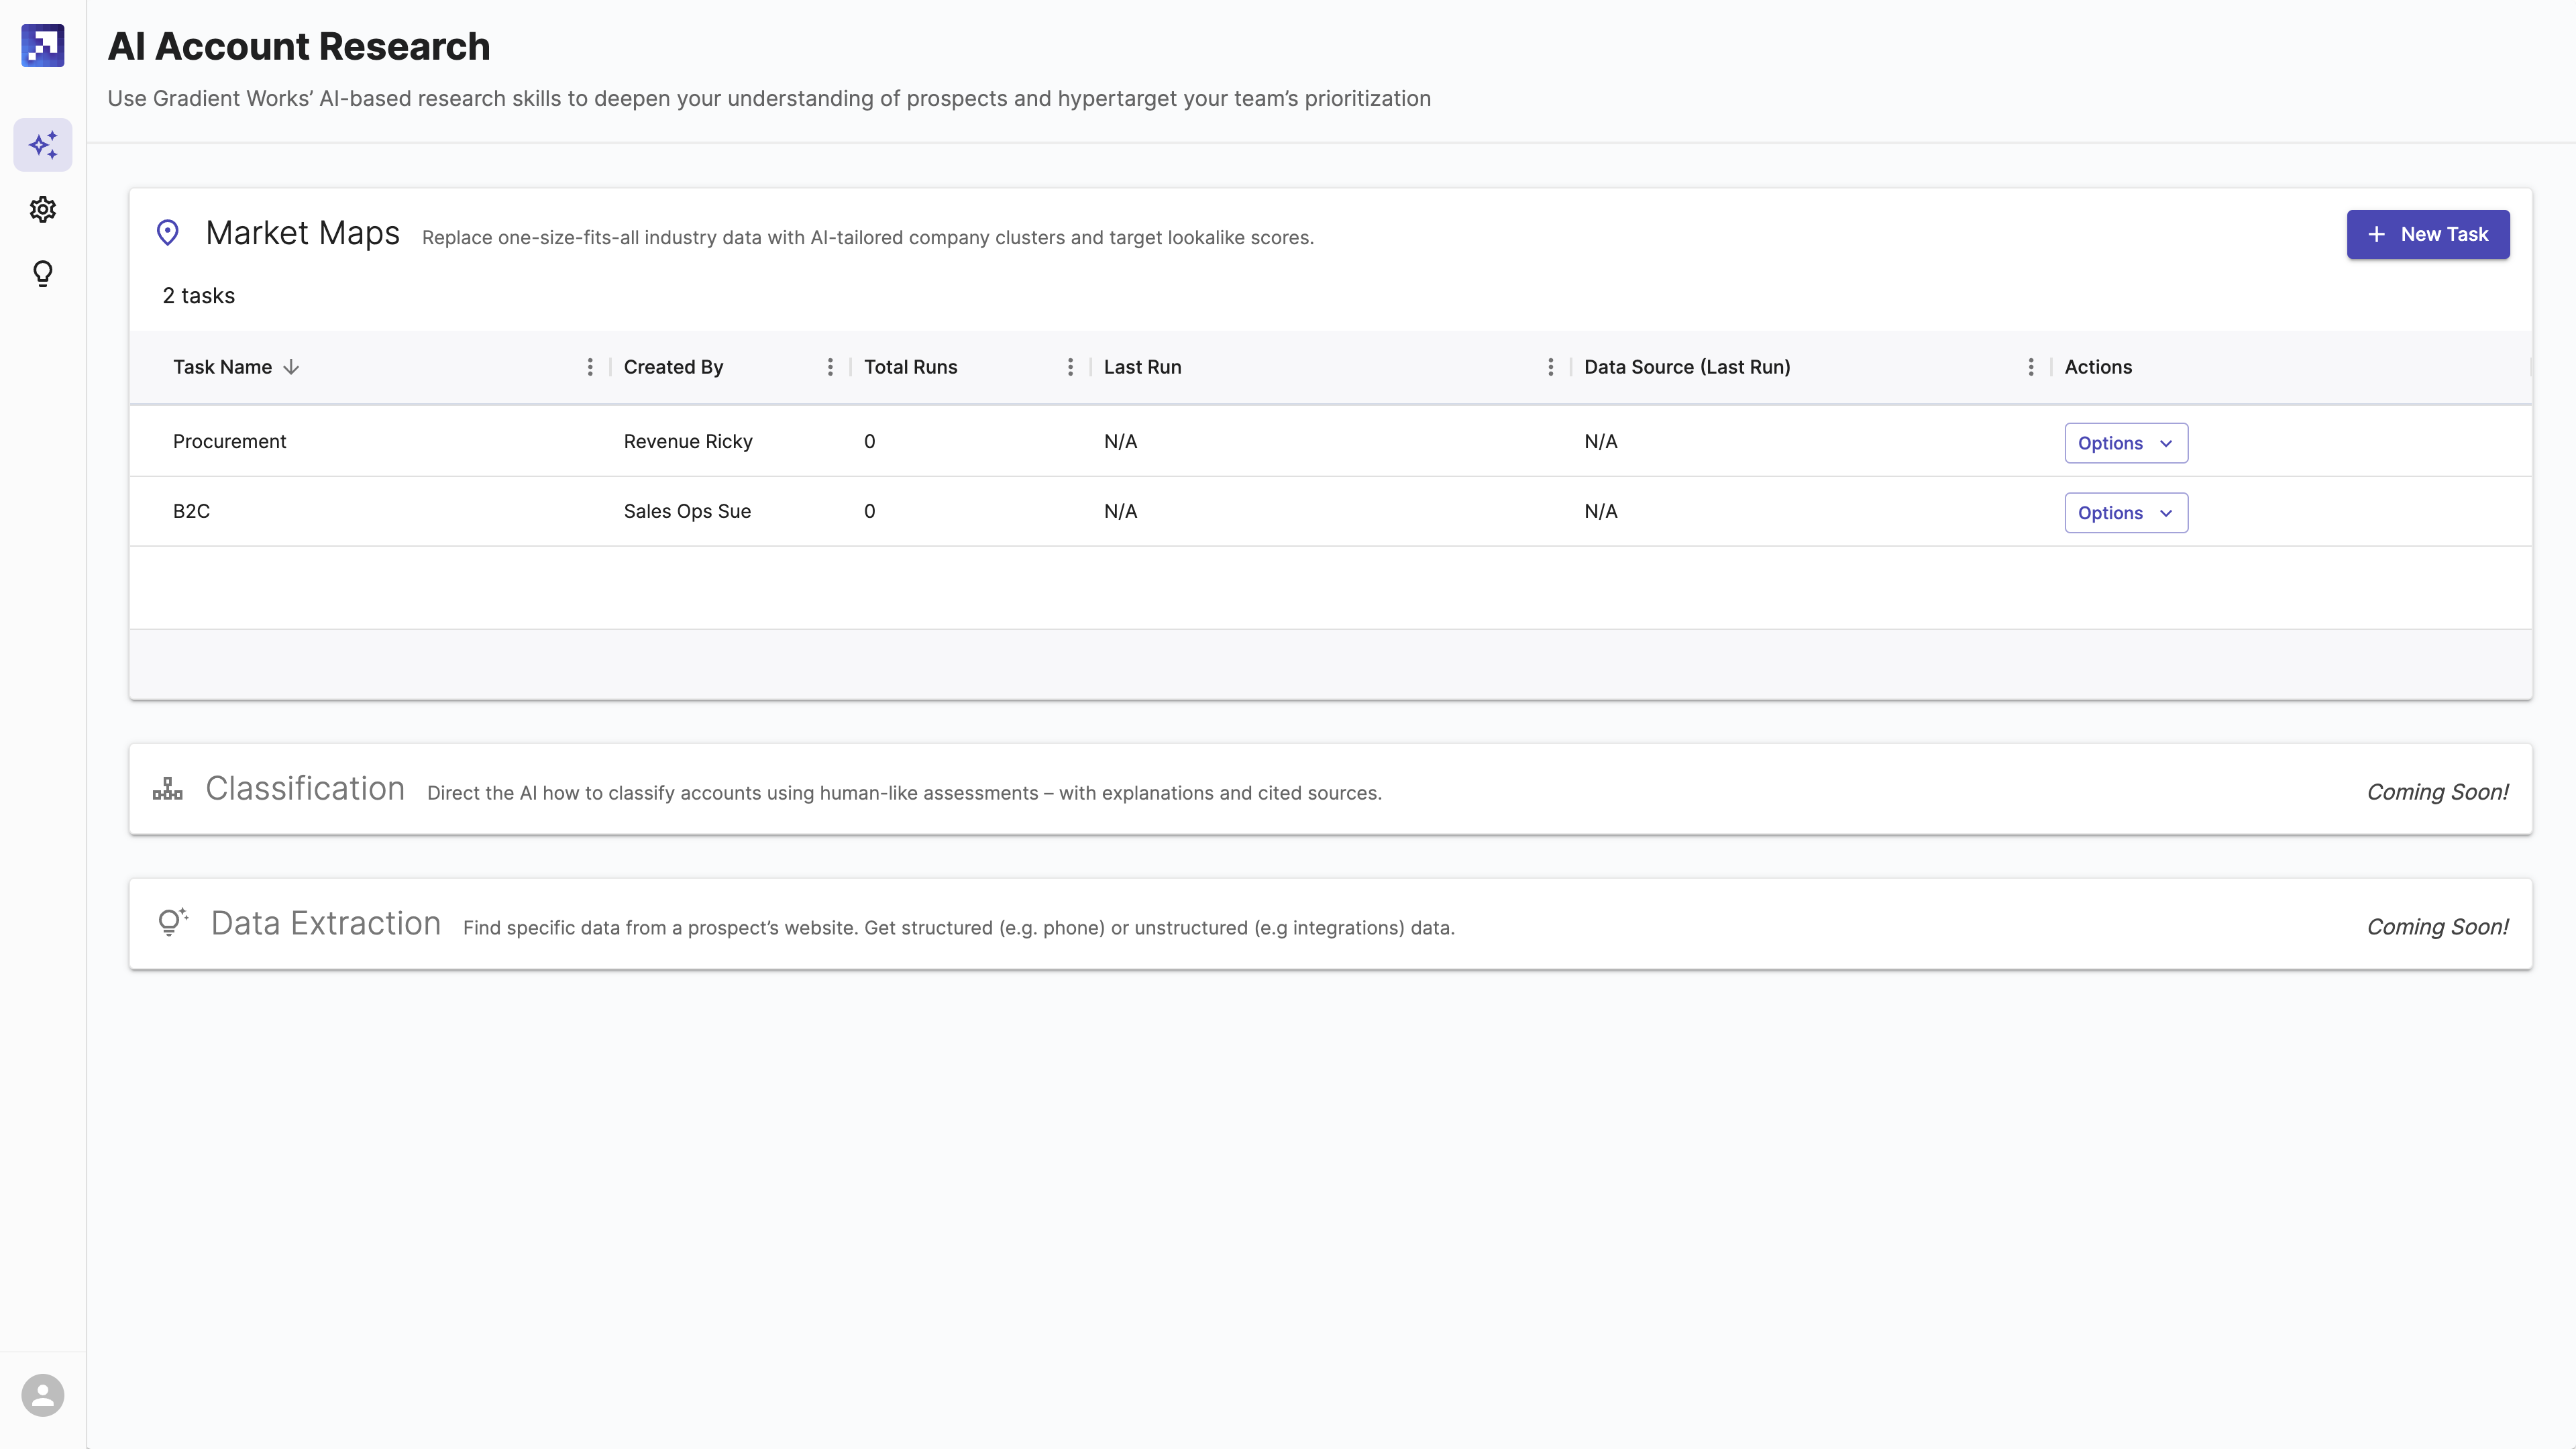Open the user profile avatar
The width and height of the screenshot is (2576, 1449).
click(43, 1394)
